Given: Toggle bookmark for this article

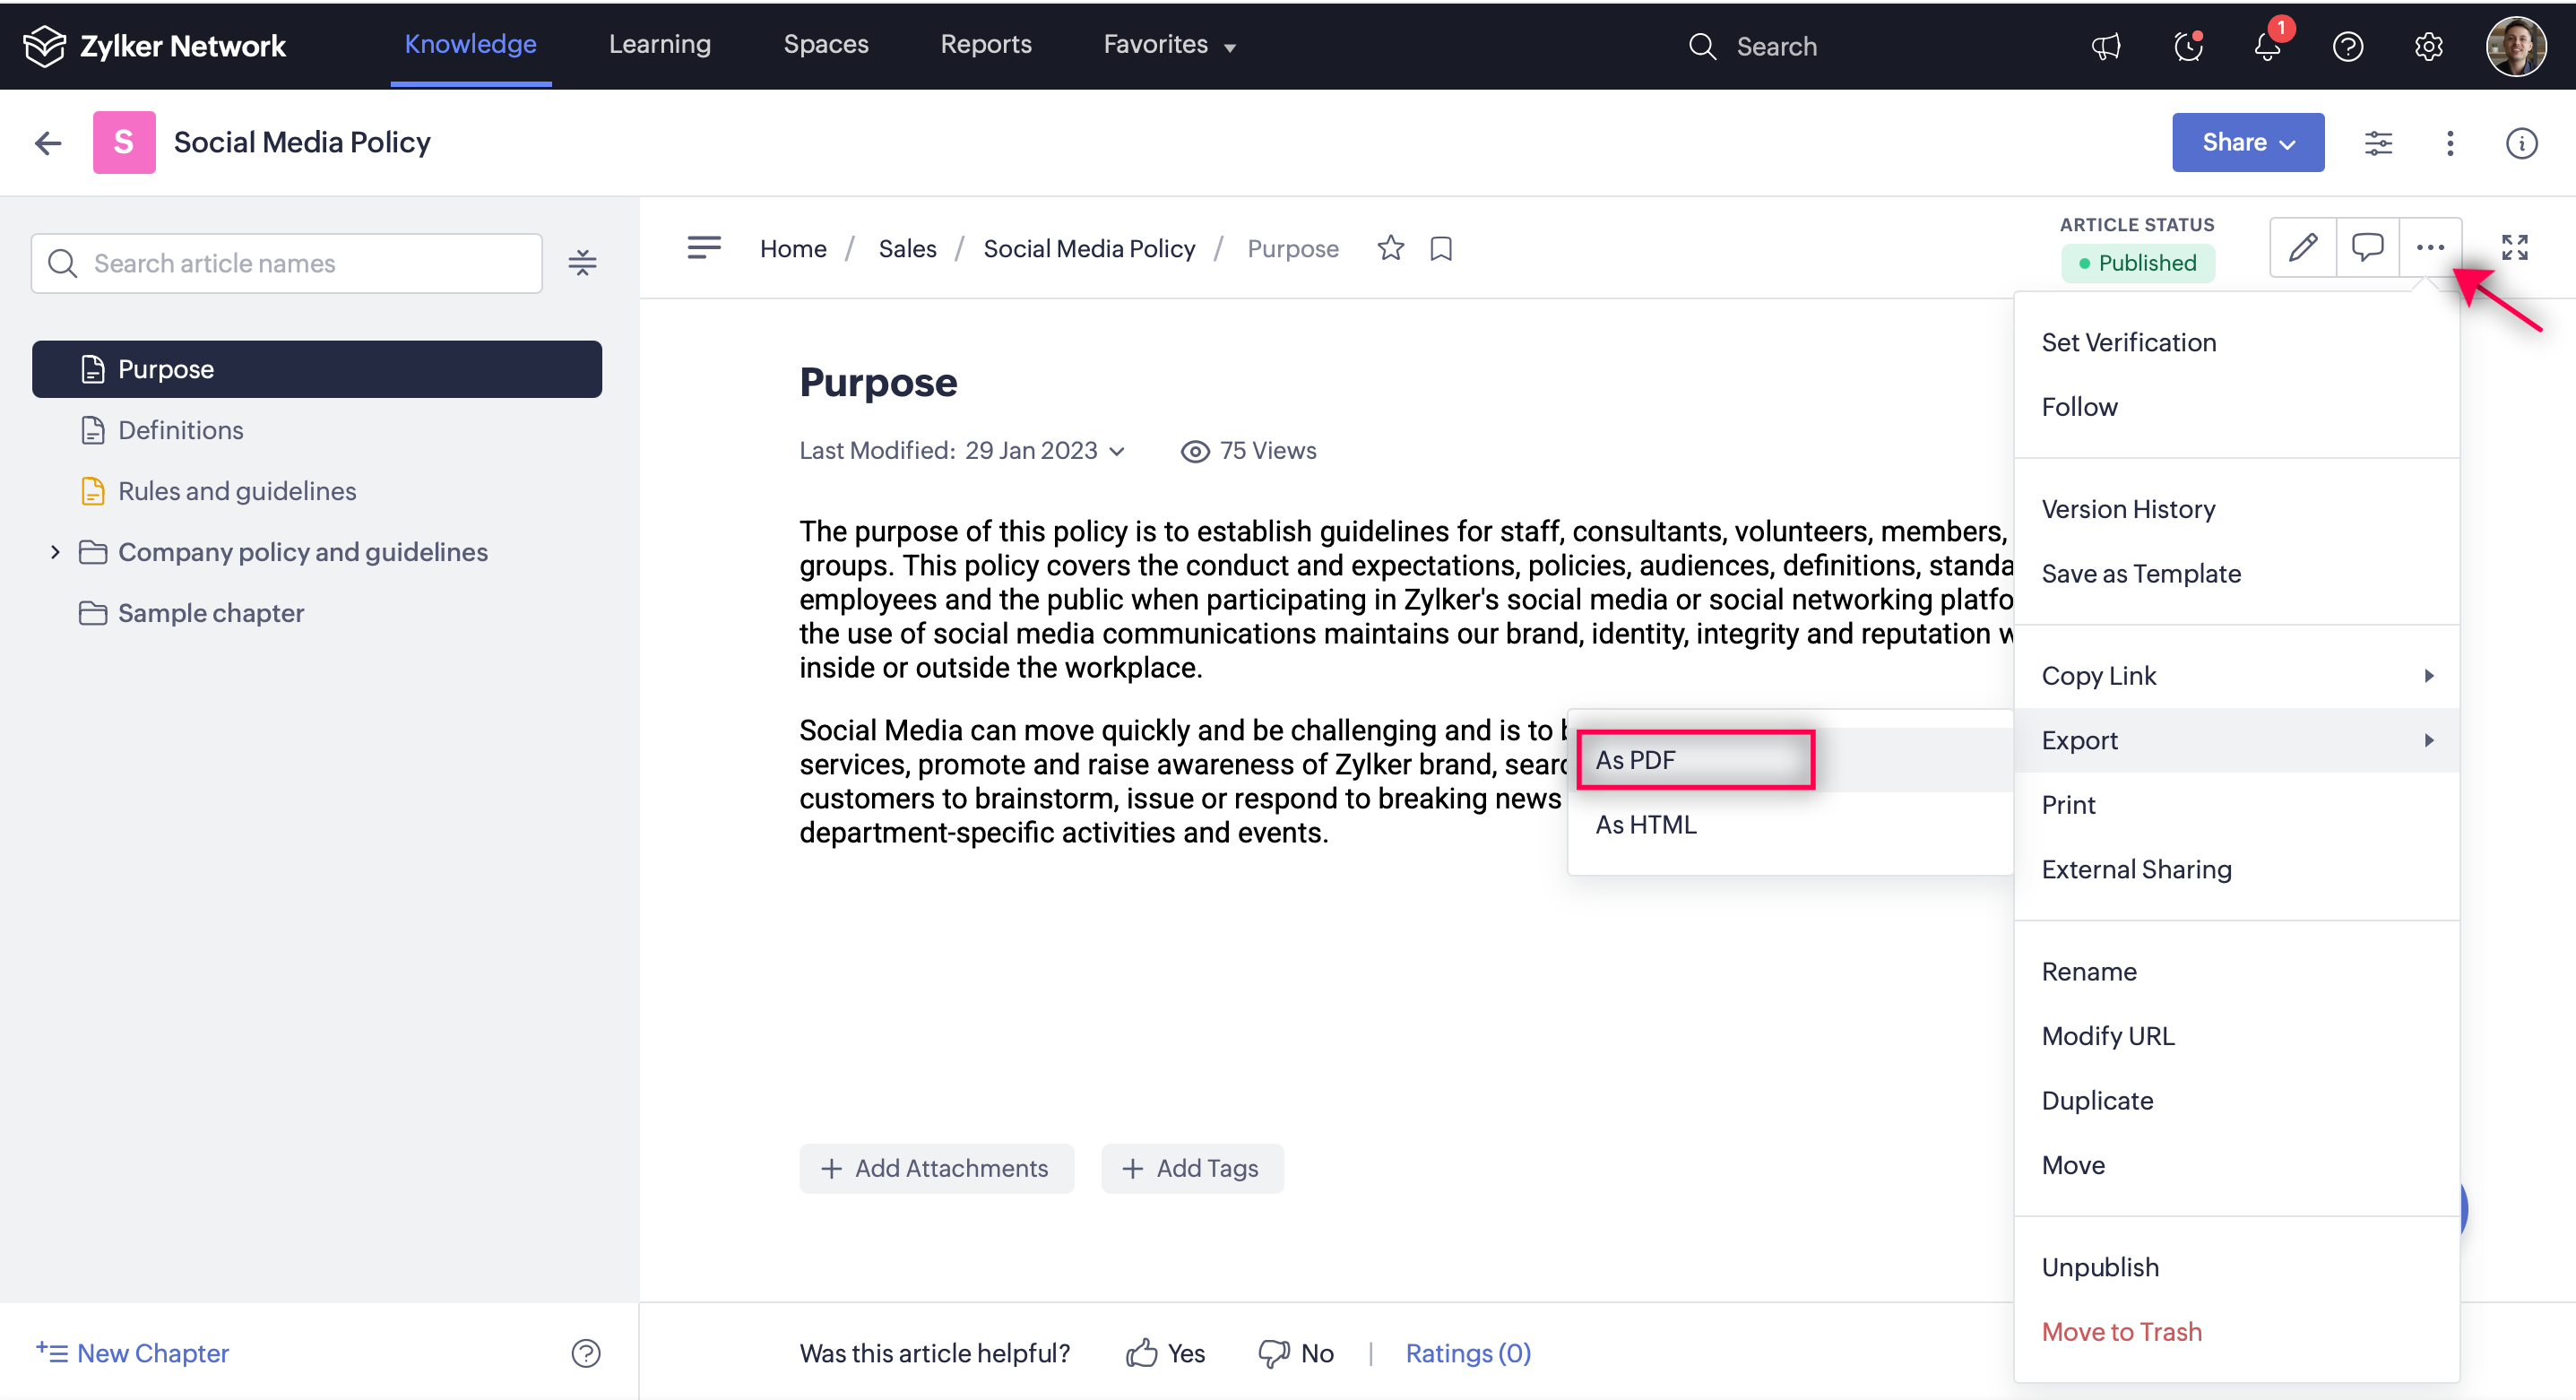Looking at the screenshot, I should coord(1441,248).
